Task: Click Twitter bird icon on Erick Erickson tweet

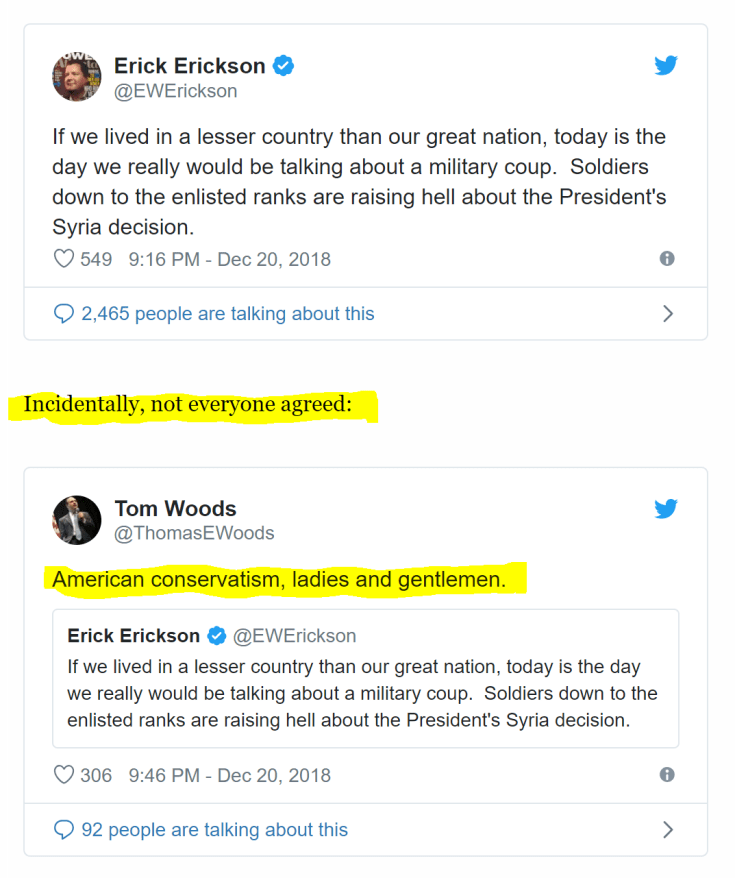Action: (x=666, y=66)
